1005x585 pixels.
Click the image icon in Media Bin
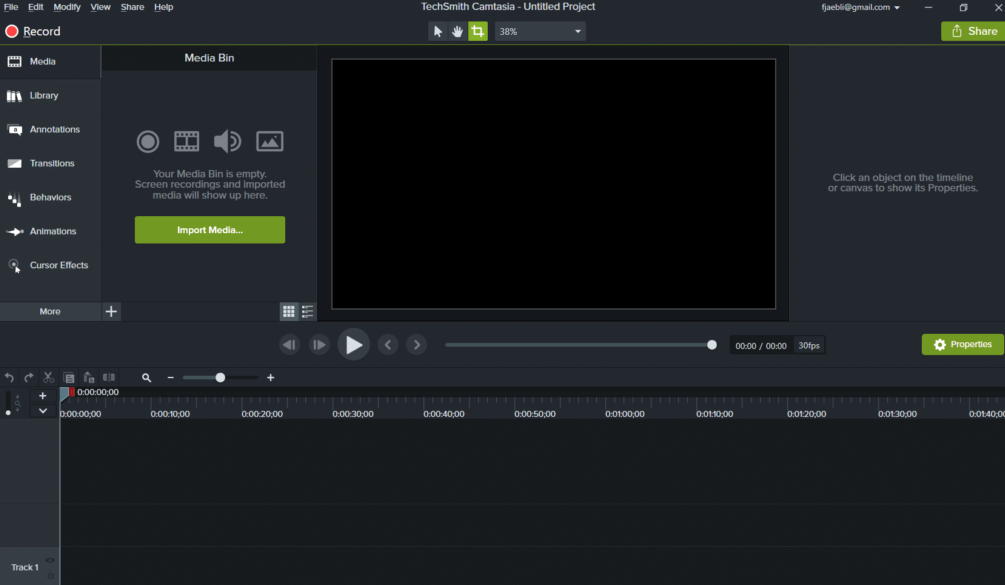coord(270,142)
